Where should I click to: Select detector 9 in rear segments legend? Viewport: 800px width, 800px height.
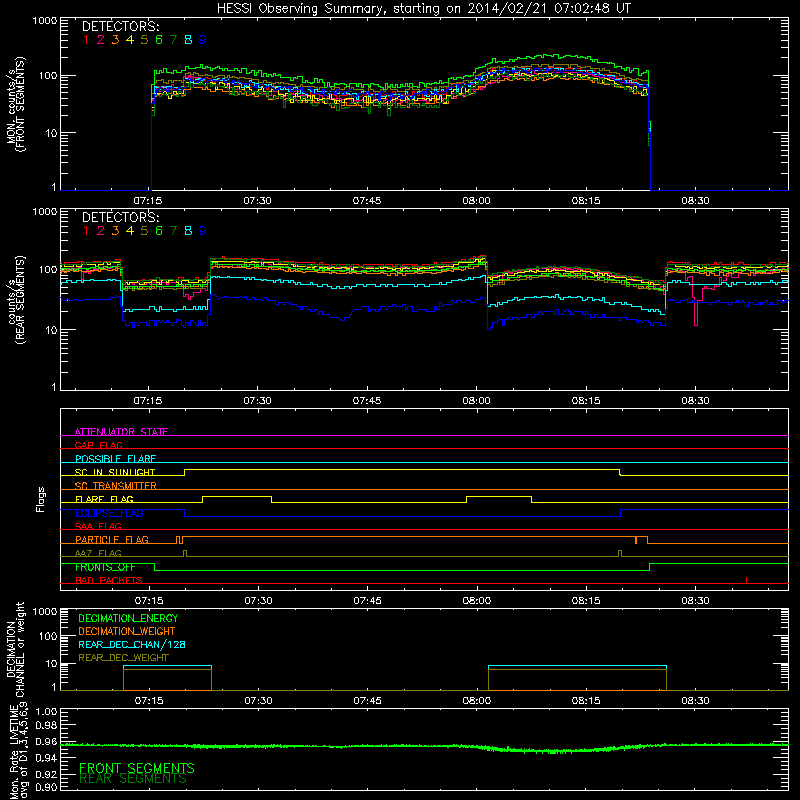click(203, 231)
